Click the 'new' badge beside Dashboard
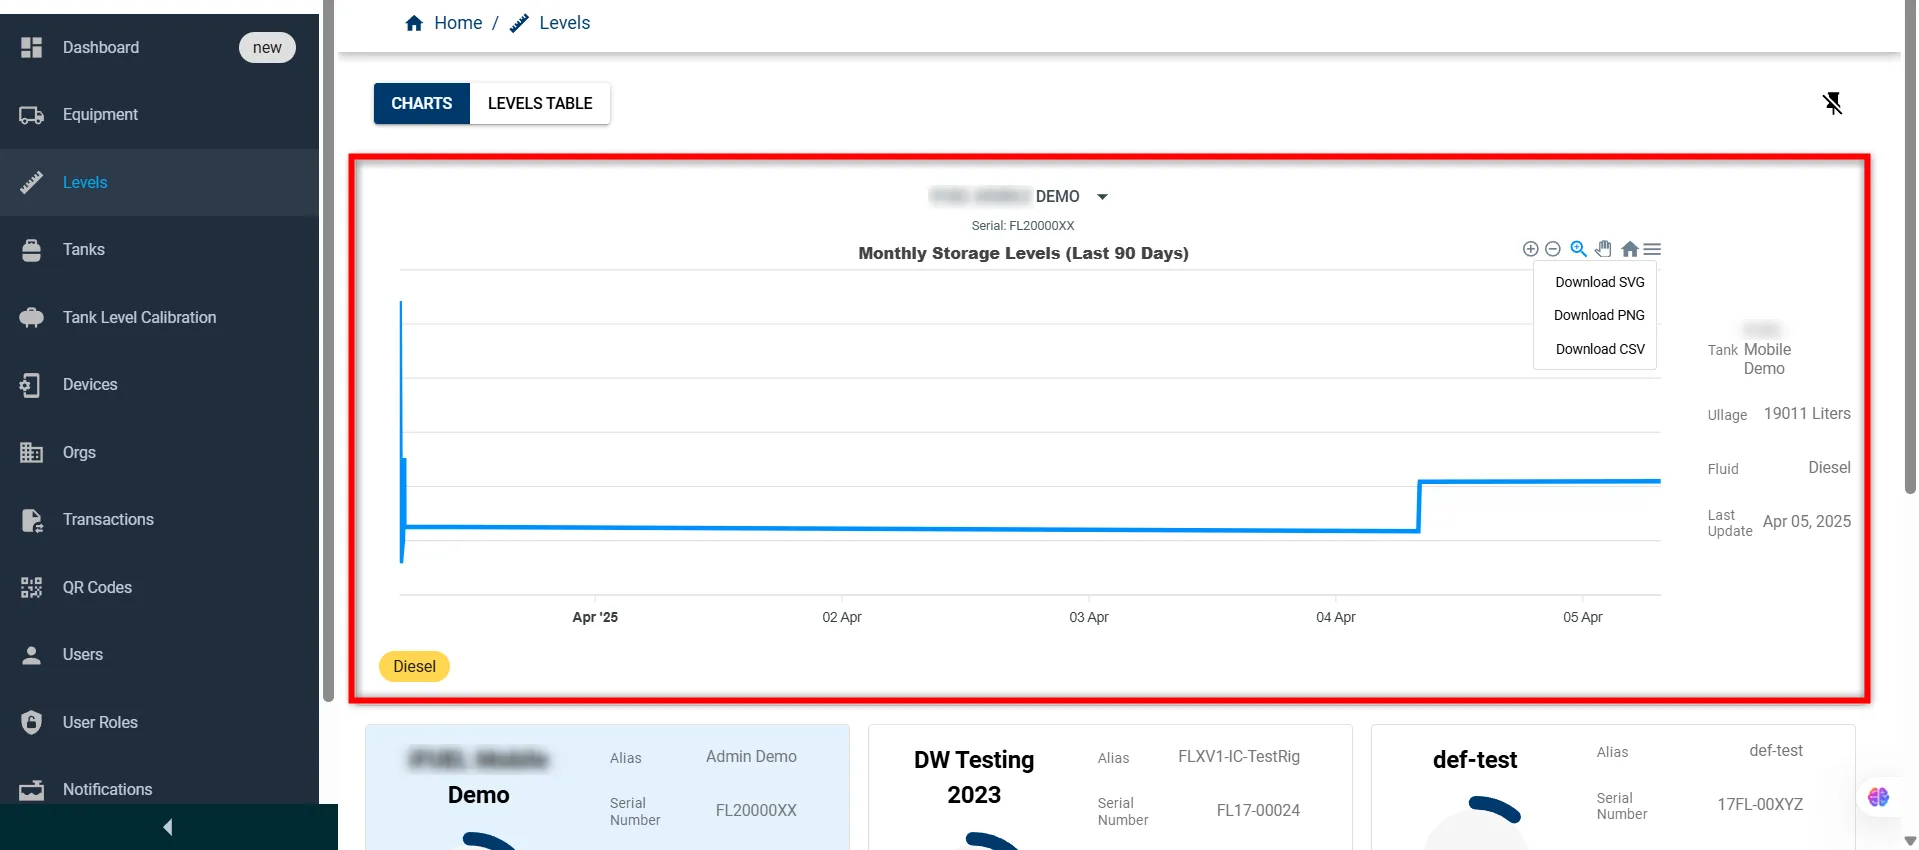This screenshot has height=850, width=1919. tap(267, 47)
